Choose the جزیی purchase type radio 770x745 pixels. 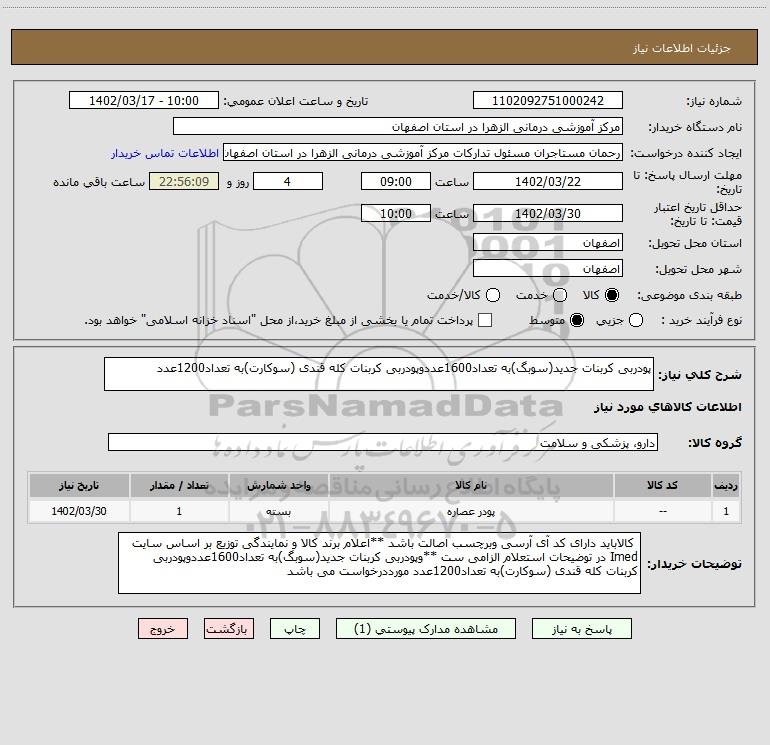(636, 320)
